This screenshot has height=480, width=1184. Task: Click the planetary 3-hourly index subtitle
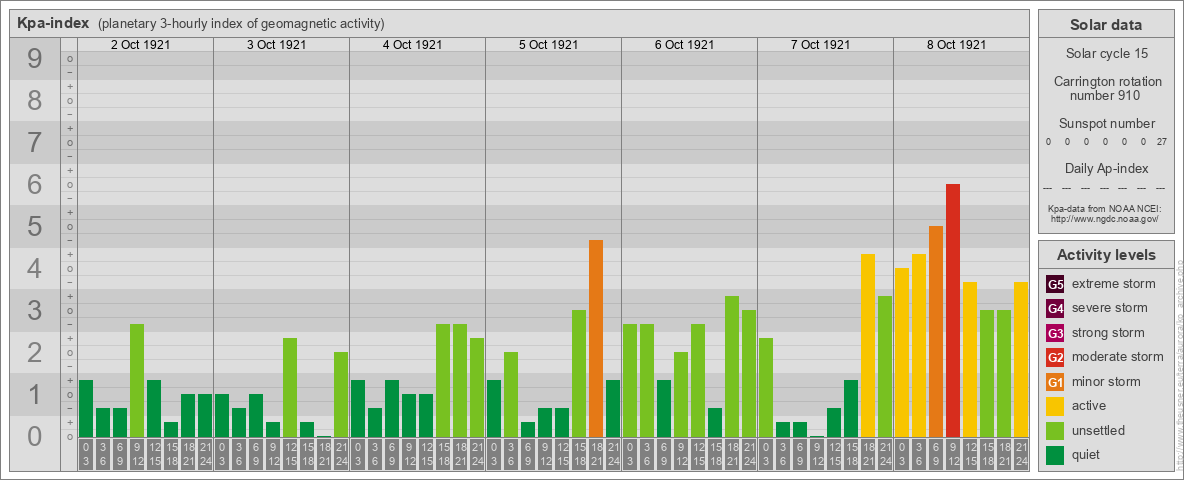(x=241, y=23)
